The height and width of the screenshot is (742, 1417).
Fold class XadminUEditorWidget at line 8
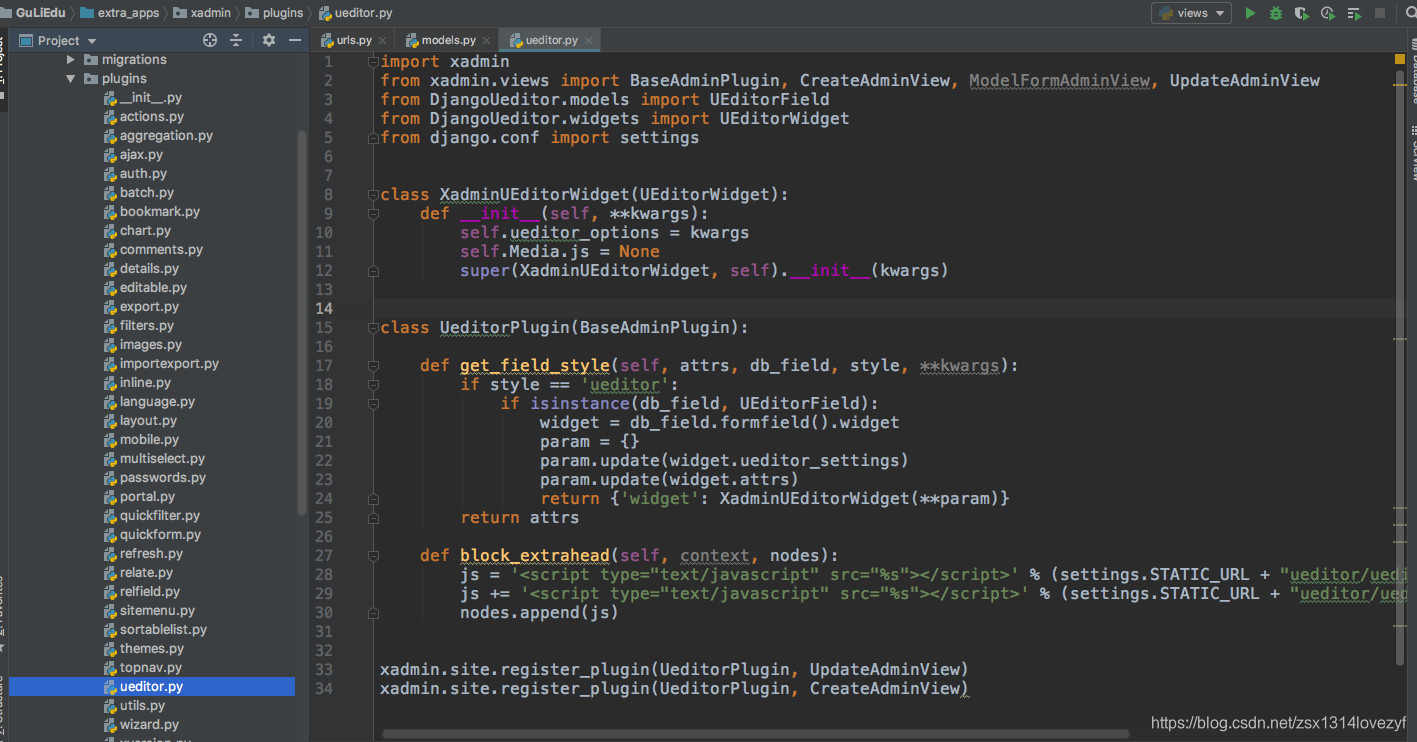(x=373, y=194)
